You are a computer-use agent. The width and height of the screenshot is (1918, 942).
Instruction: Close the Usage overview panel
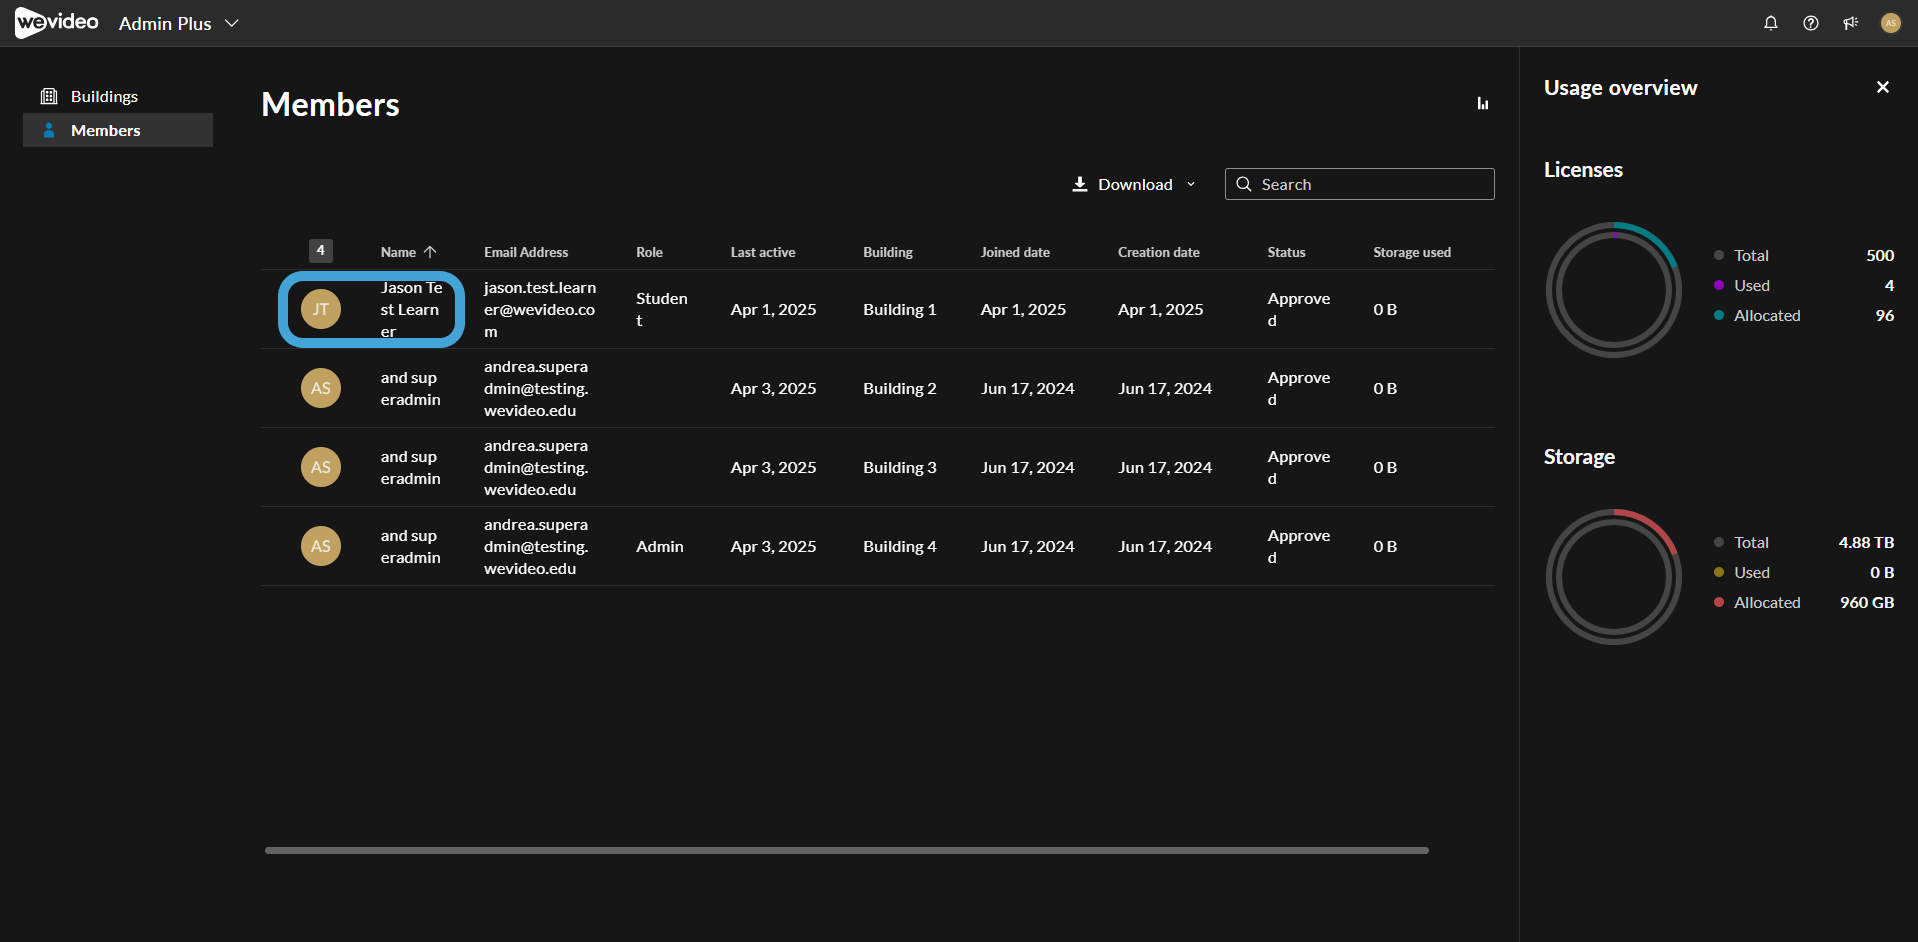[x=1883, y=87]
